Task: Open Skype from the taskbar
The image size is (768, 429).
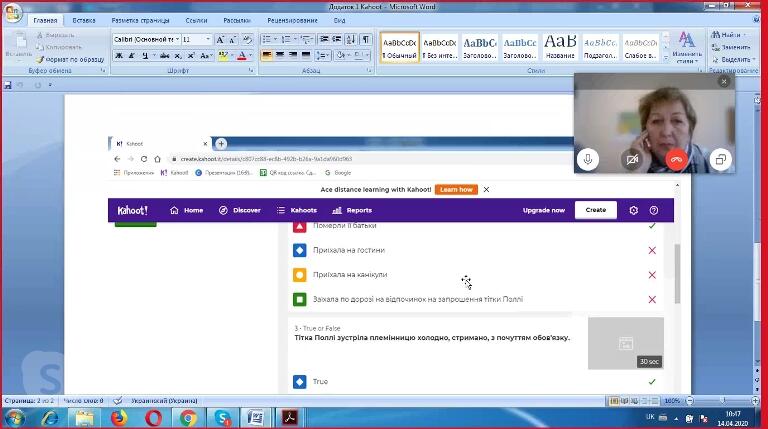Action: point(222,418)
